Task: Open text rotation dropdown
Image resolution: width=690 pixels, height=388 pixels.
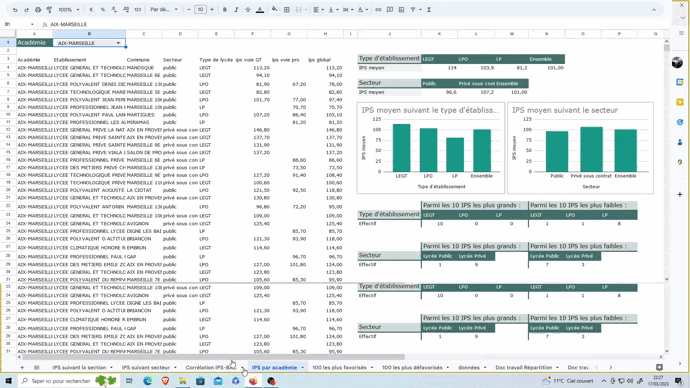Action: point(362,10)
